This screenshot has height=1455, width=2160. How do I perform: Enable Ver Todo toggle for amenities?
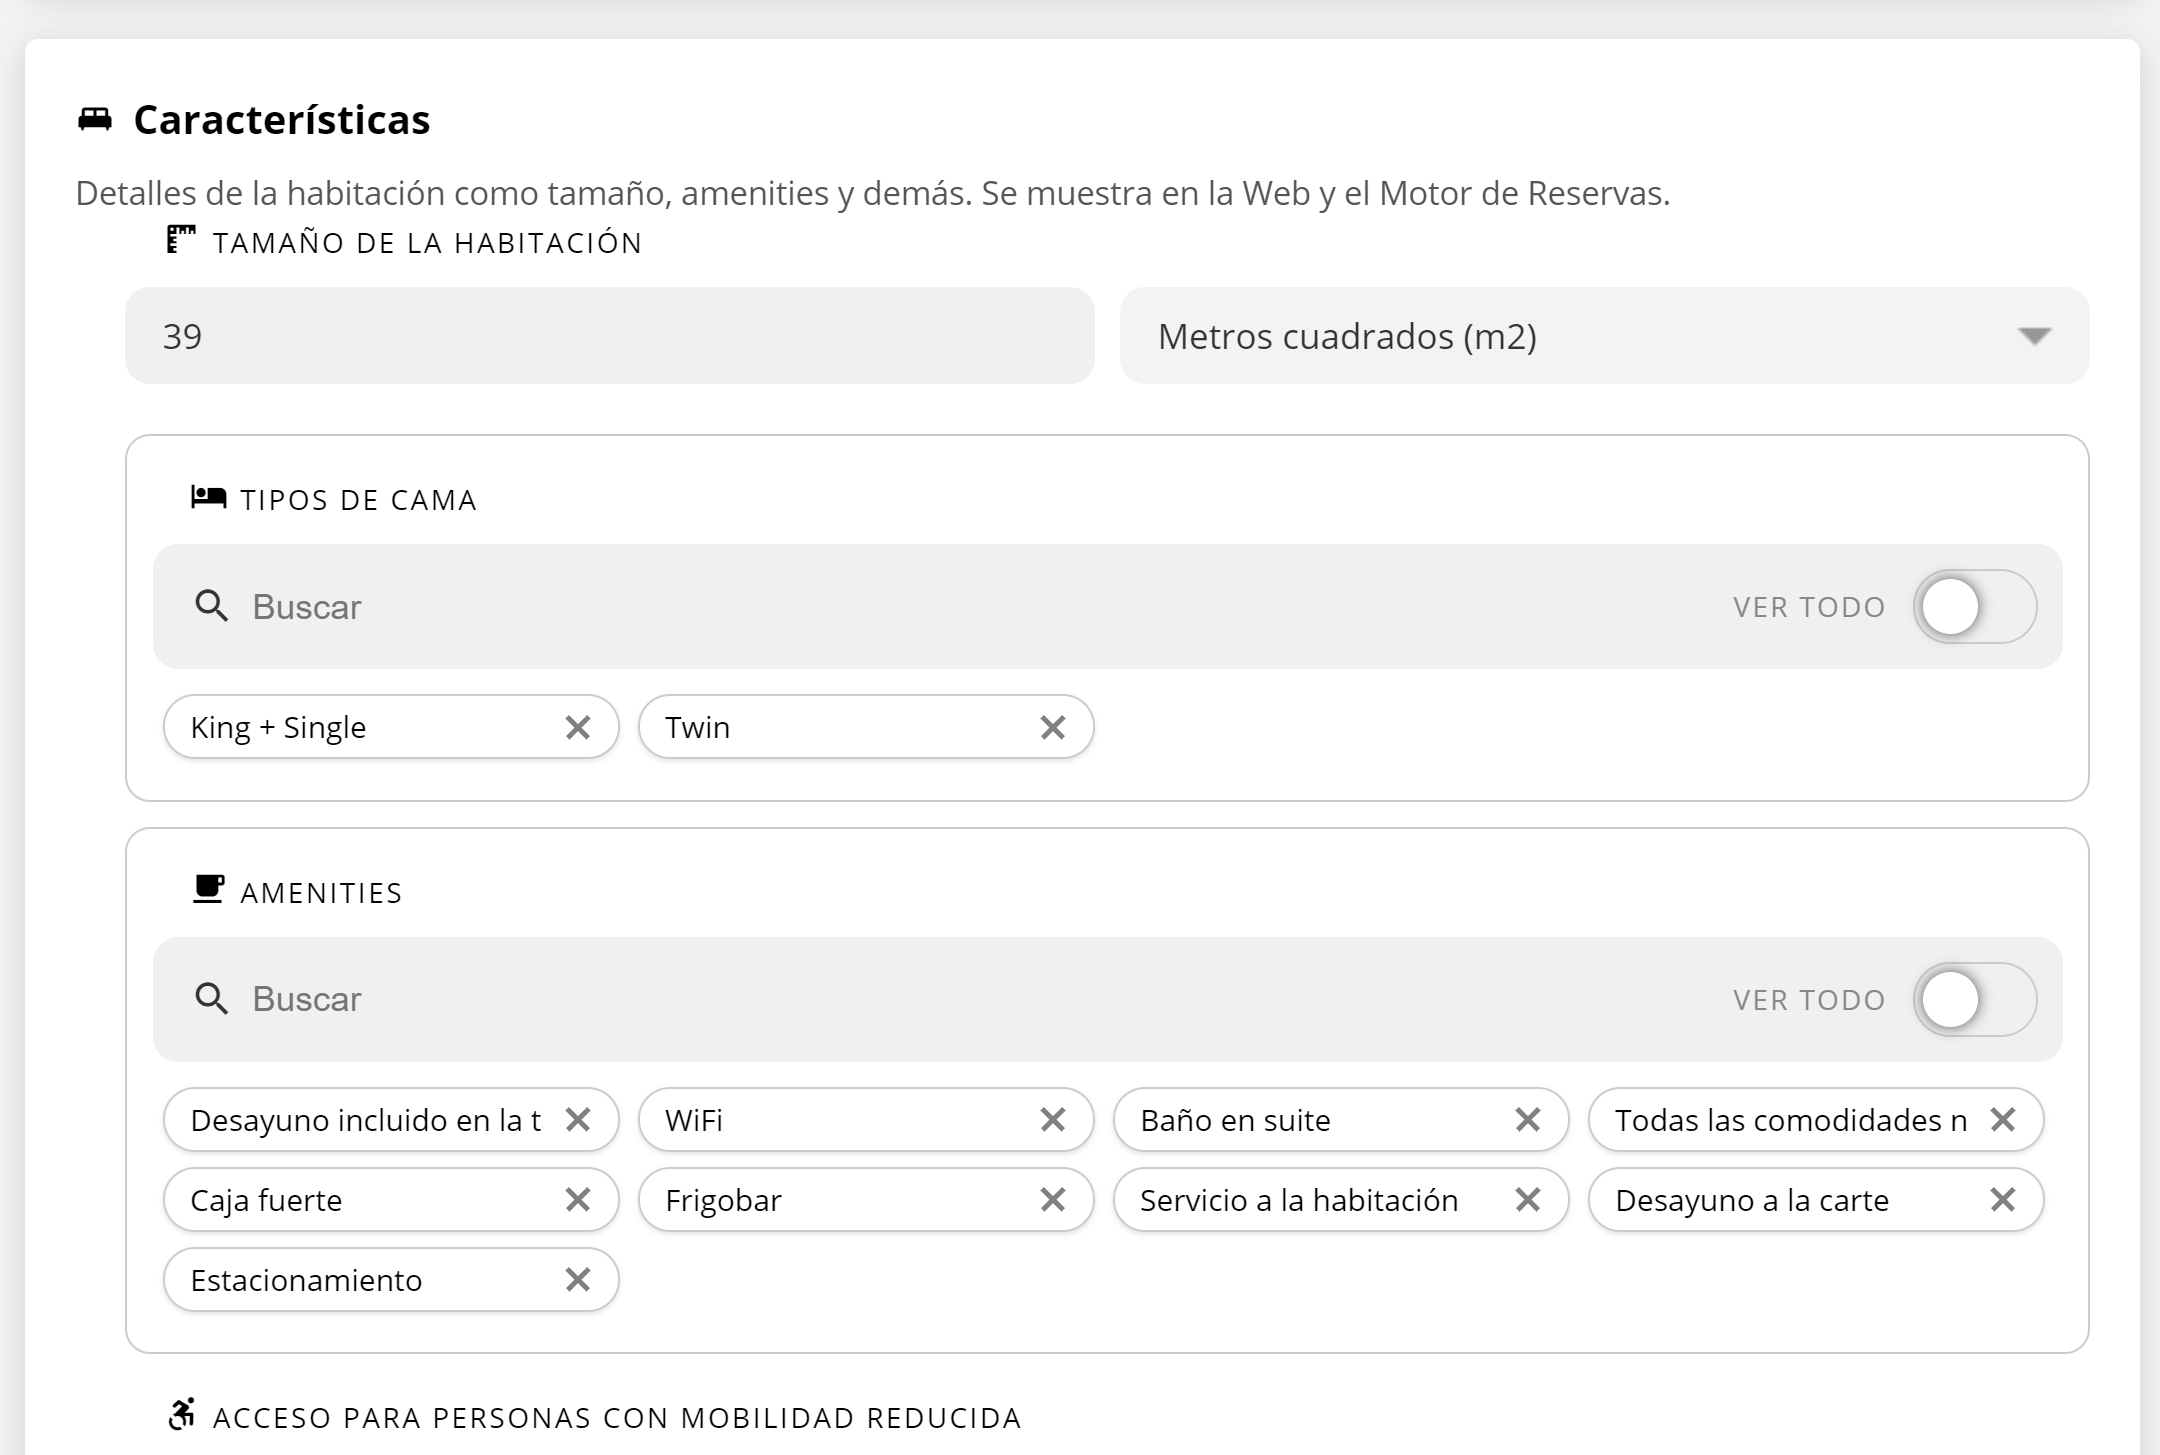[x=1974, y=999]
